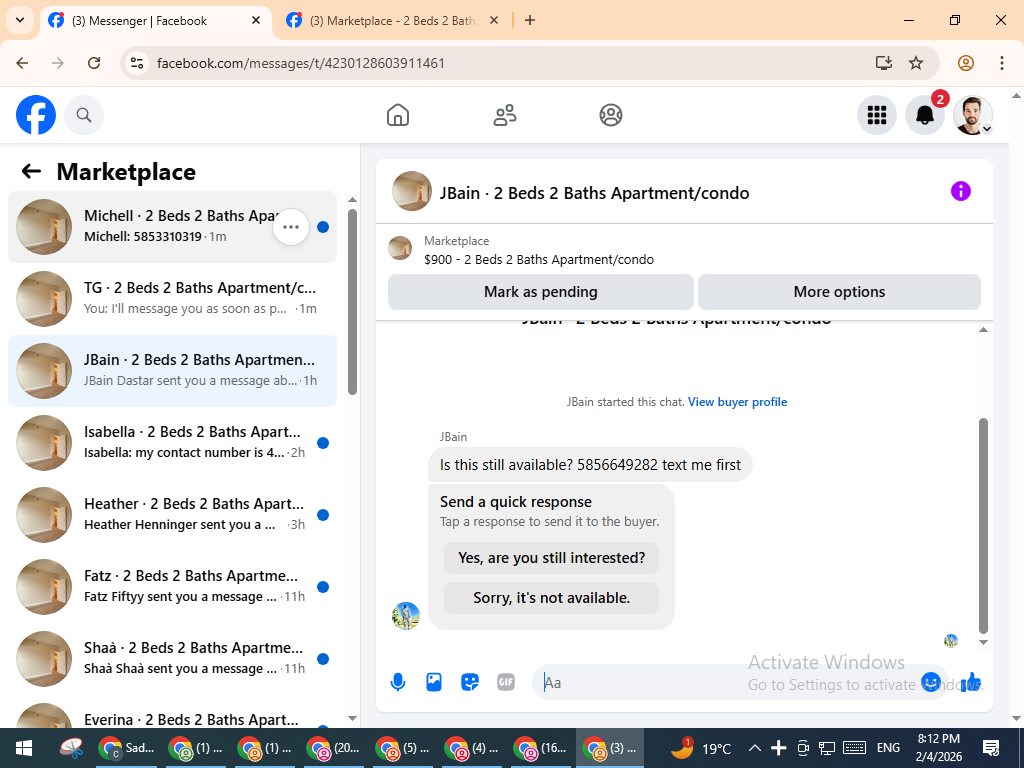Image resolution: width=1024 pixels, height=768 pixels.
Task: Click the chat messages scrollbar
Action: 984,526
